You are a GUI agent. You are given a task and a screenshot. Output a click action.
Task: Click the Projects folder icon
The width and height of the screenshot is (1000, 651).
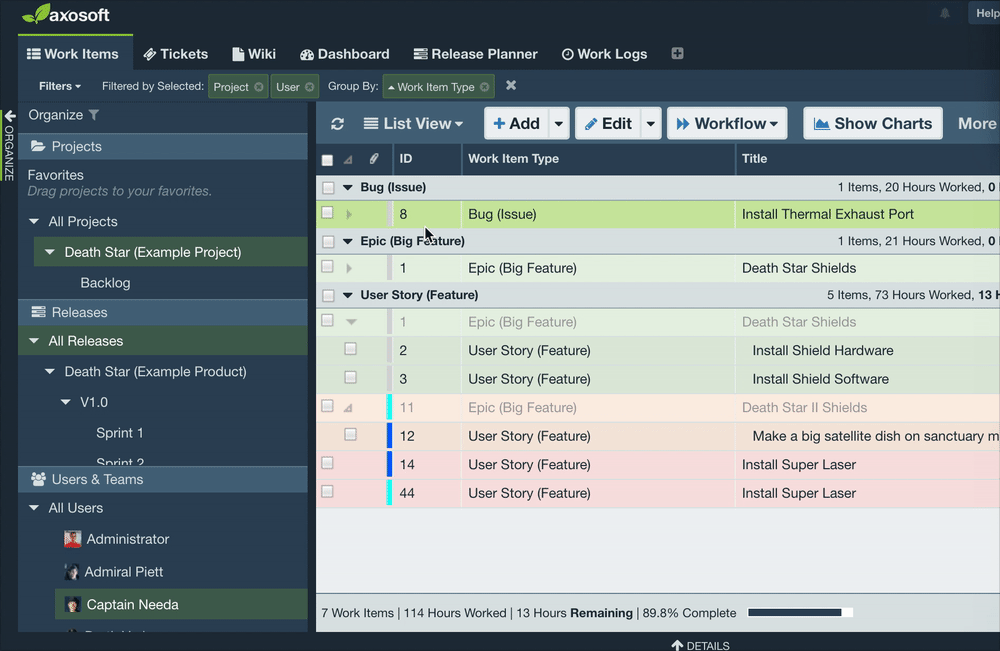(38, 146)
